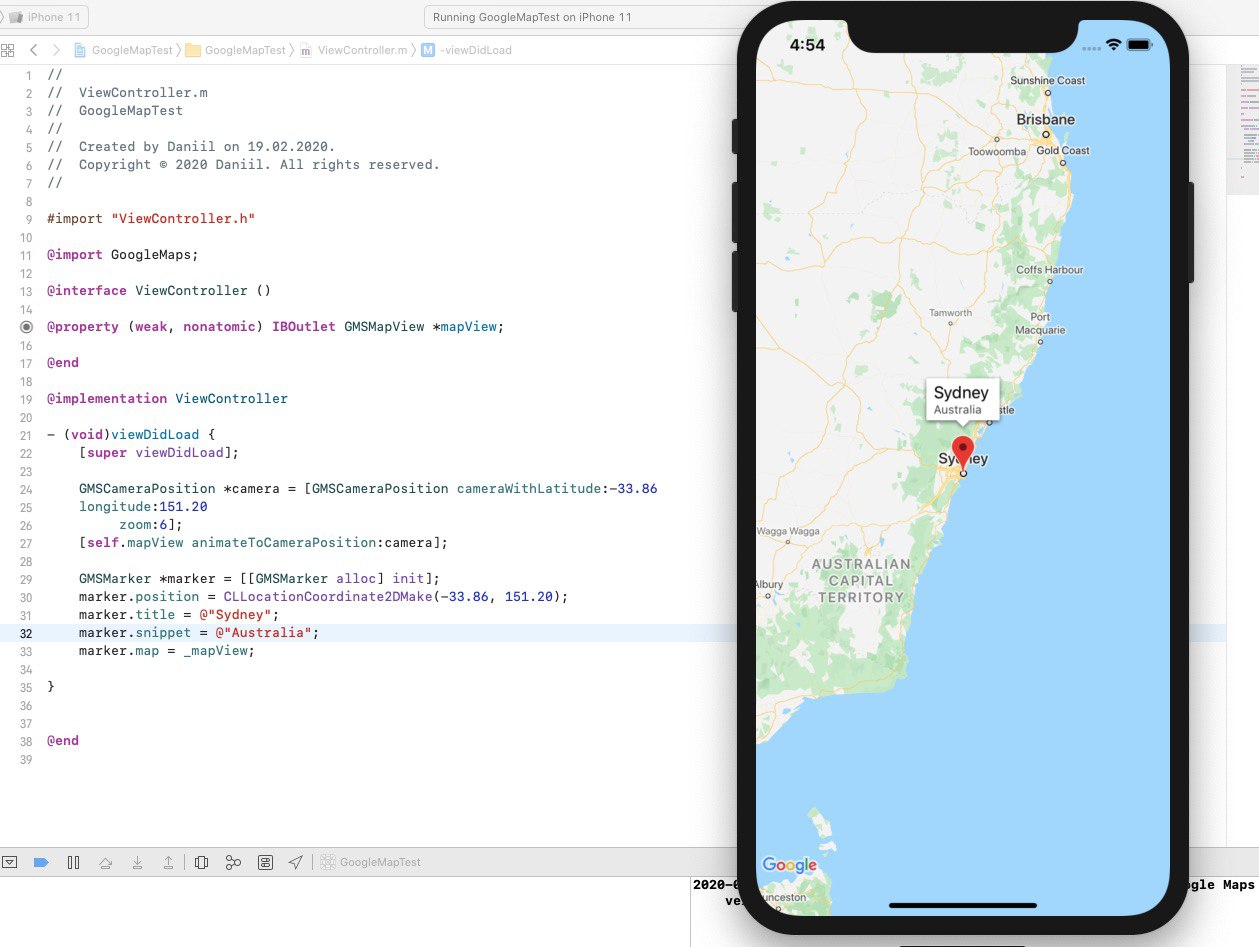Image resolution: width=1259 pixels, height=947 pixels.
Task: Click @implementation ViewController line
Action: tap(167, 398)
